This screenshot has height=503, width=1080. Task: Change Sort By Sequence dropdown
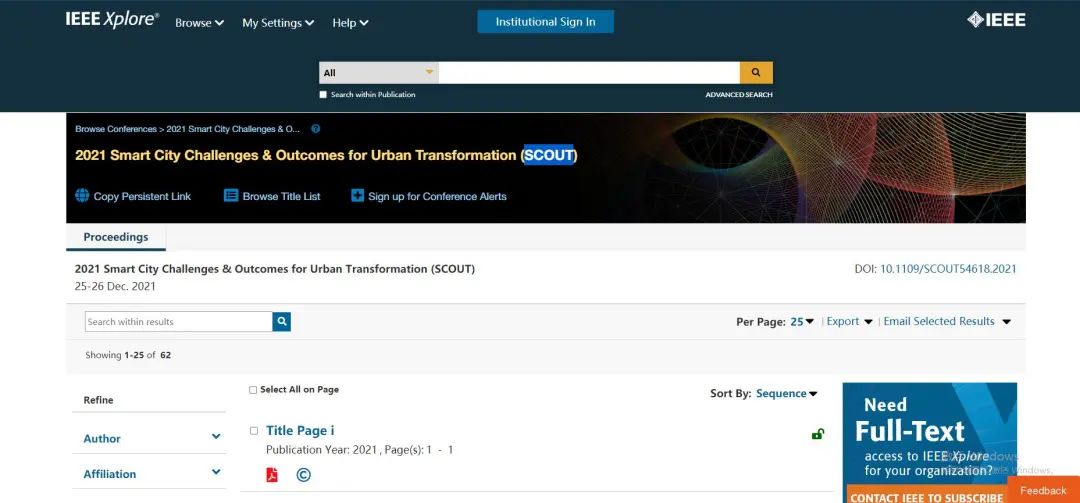pos(787,393)
